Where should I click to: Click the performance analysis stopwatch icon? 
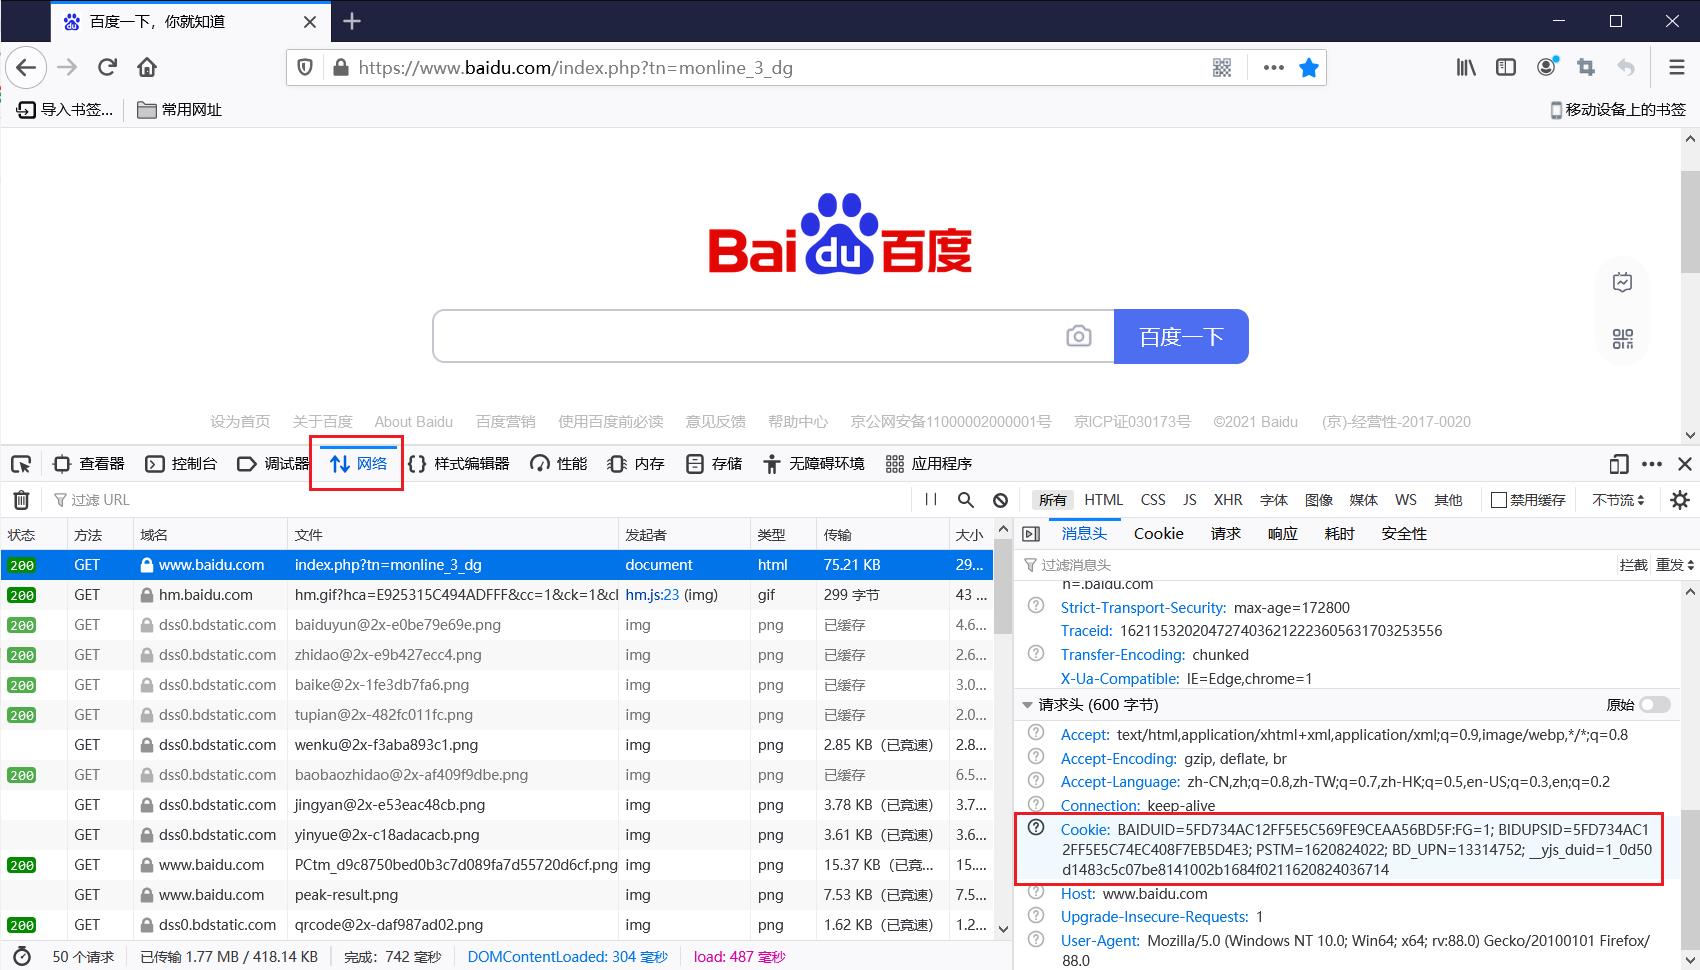(21, 956)
